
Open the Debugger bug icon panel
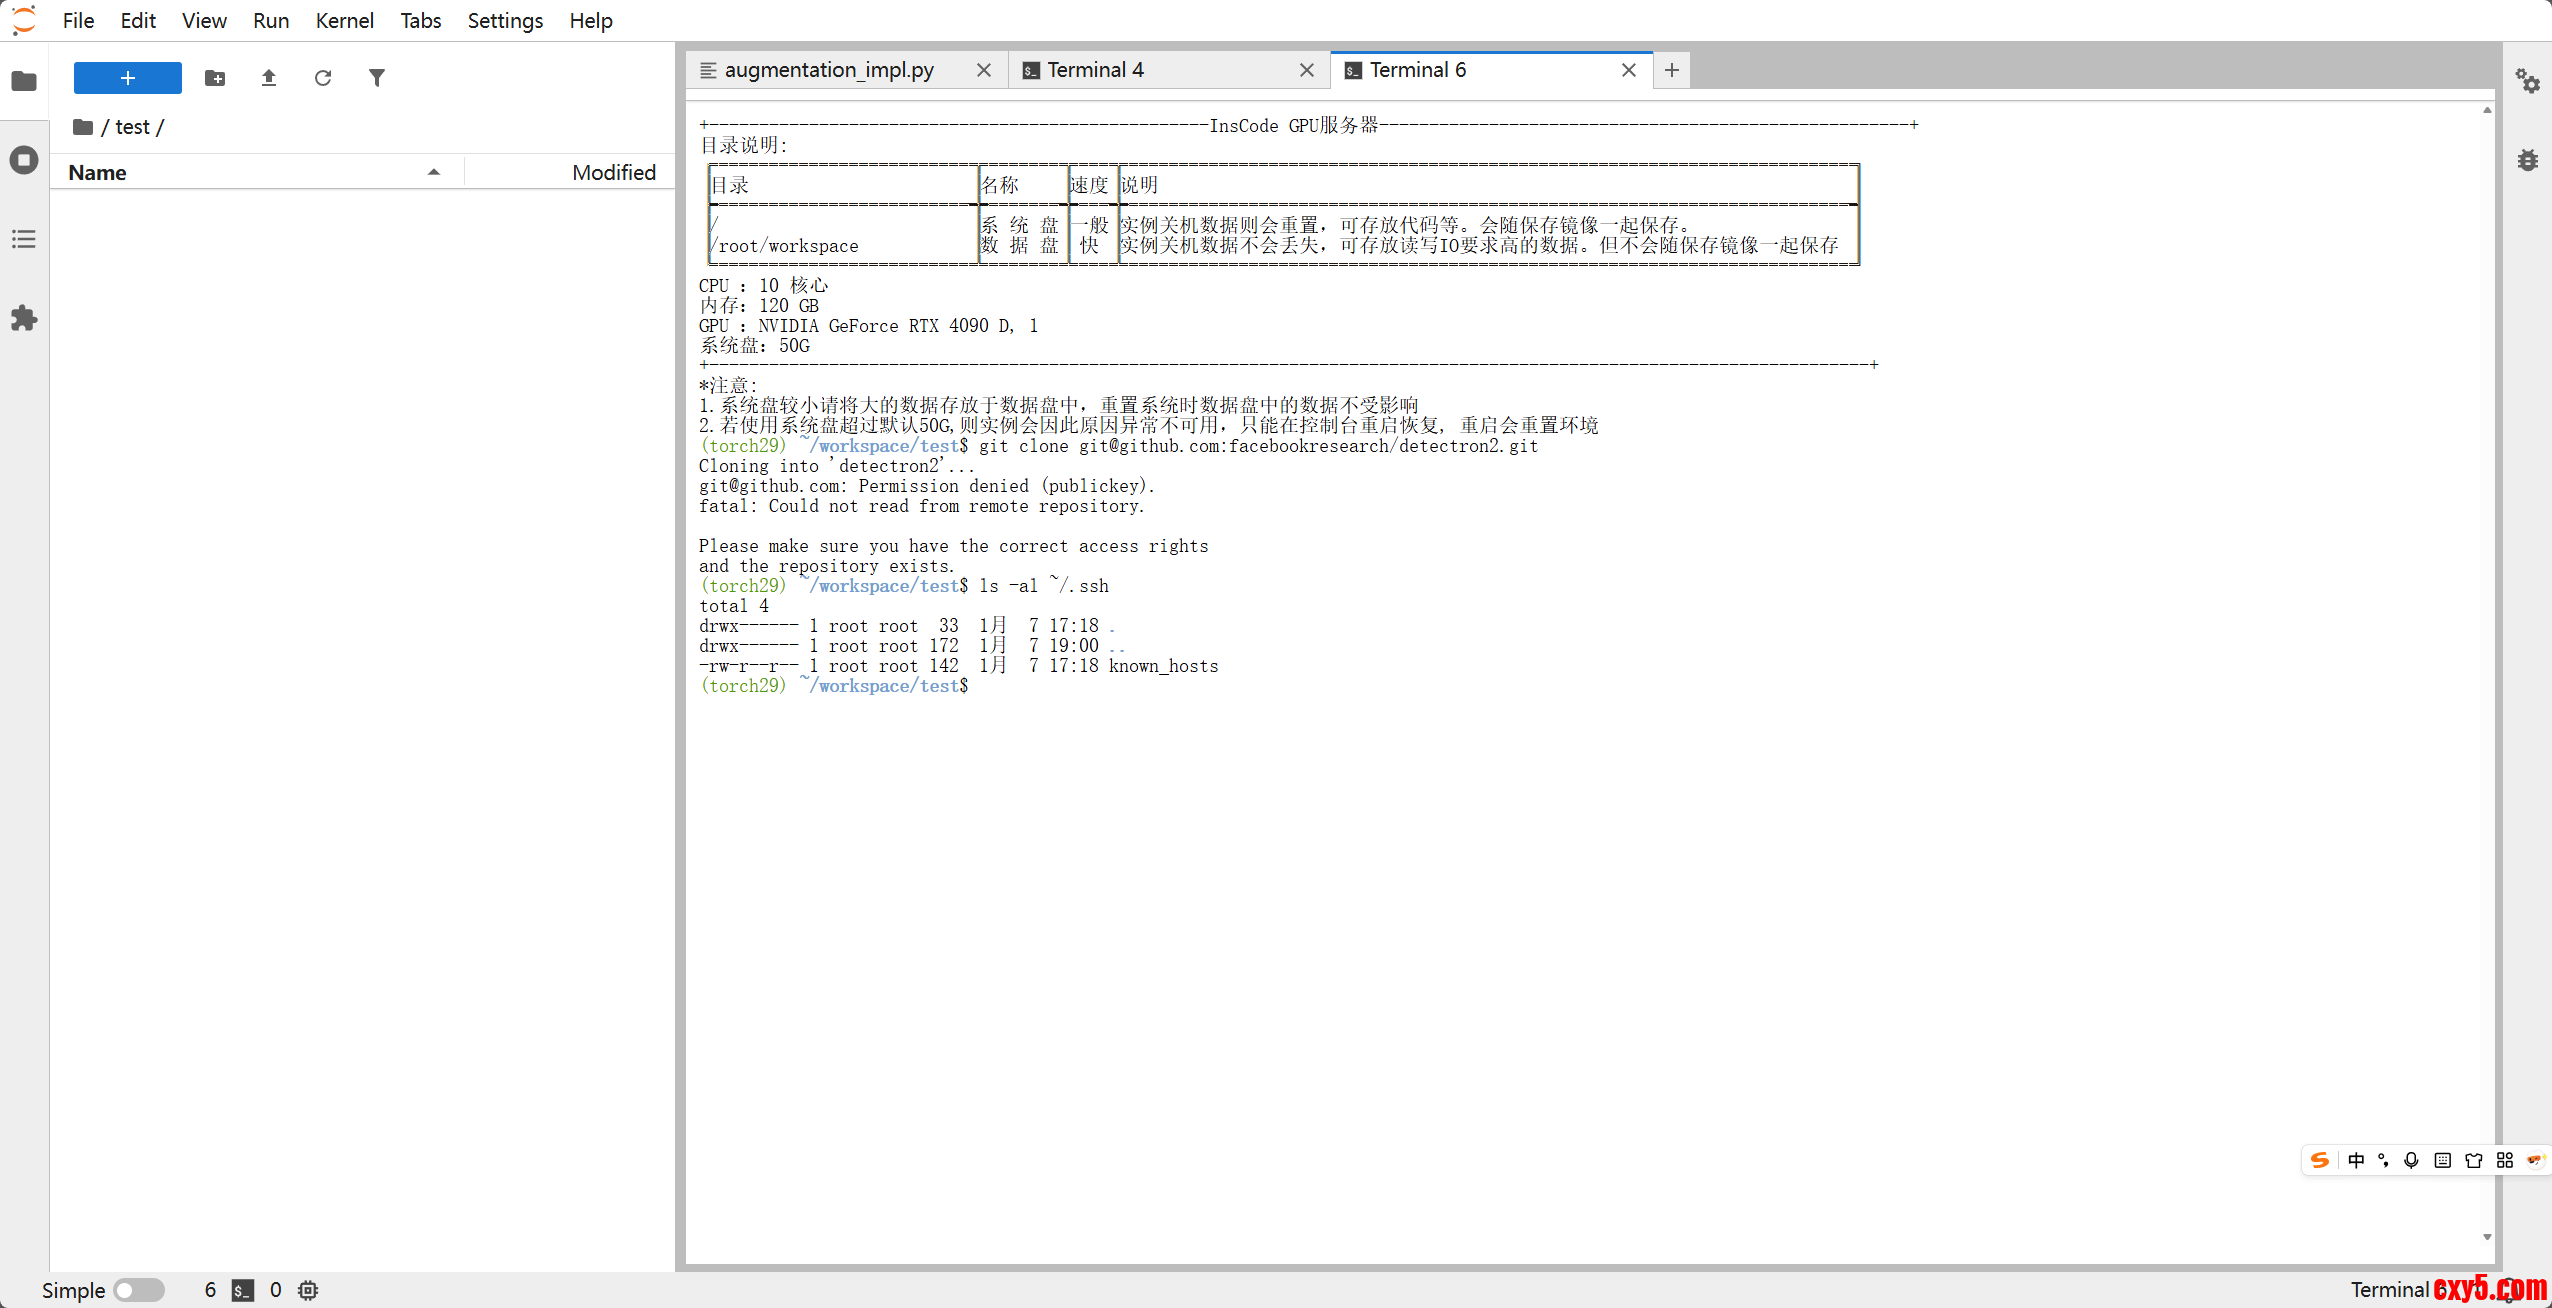2527,160
